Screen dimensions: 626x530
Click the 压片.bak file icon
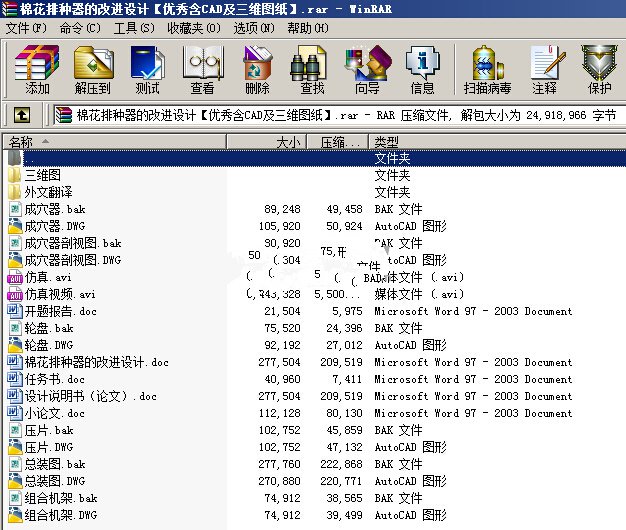point(15,430)
